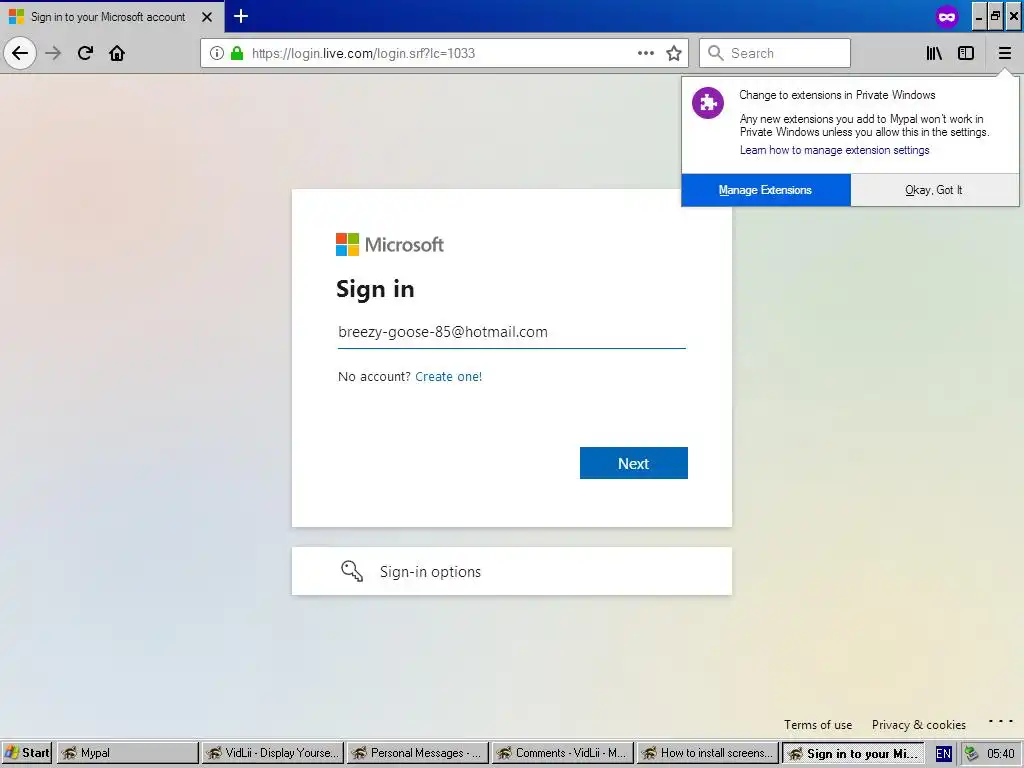The image size is (1024, 768).
Task: Click the EN language indicator
Action: (943, 754)
